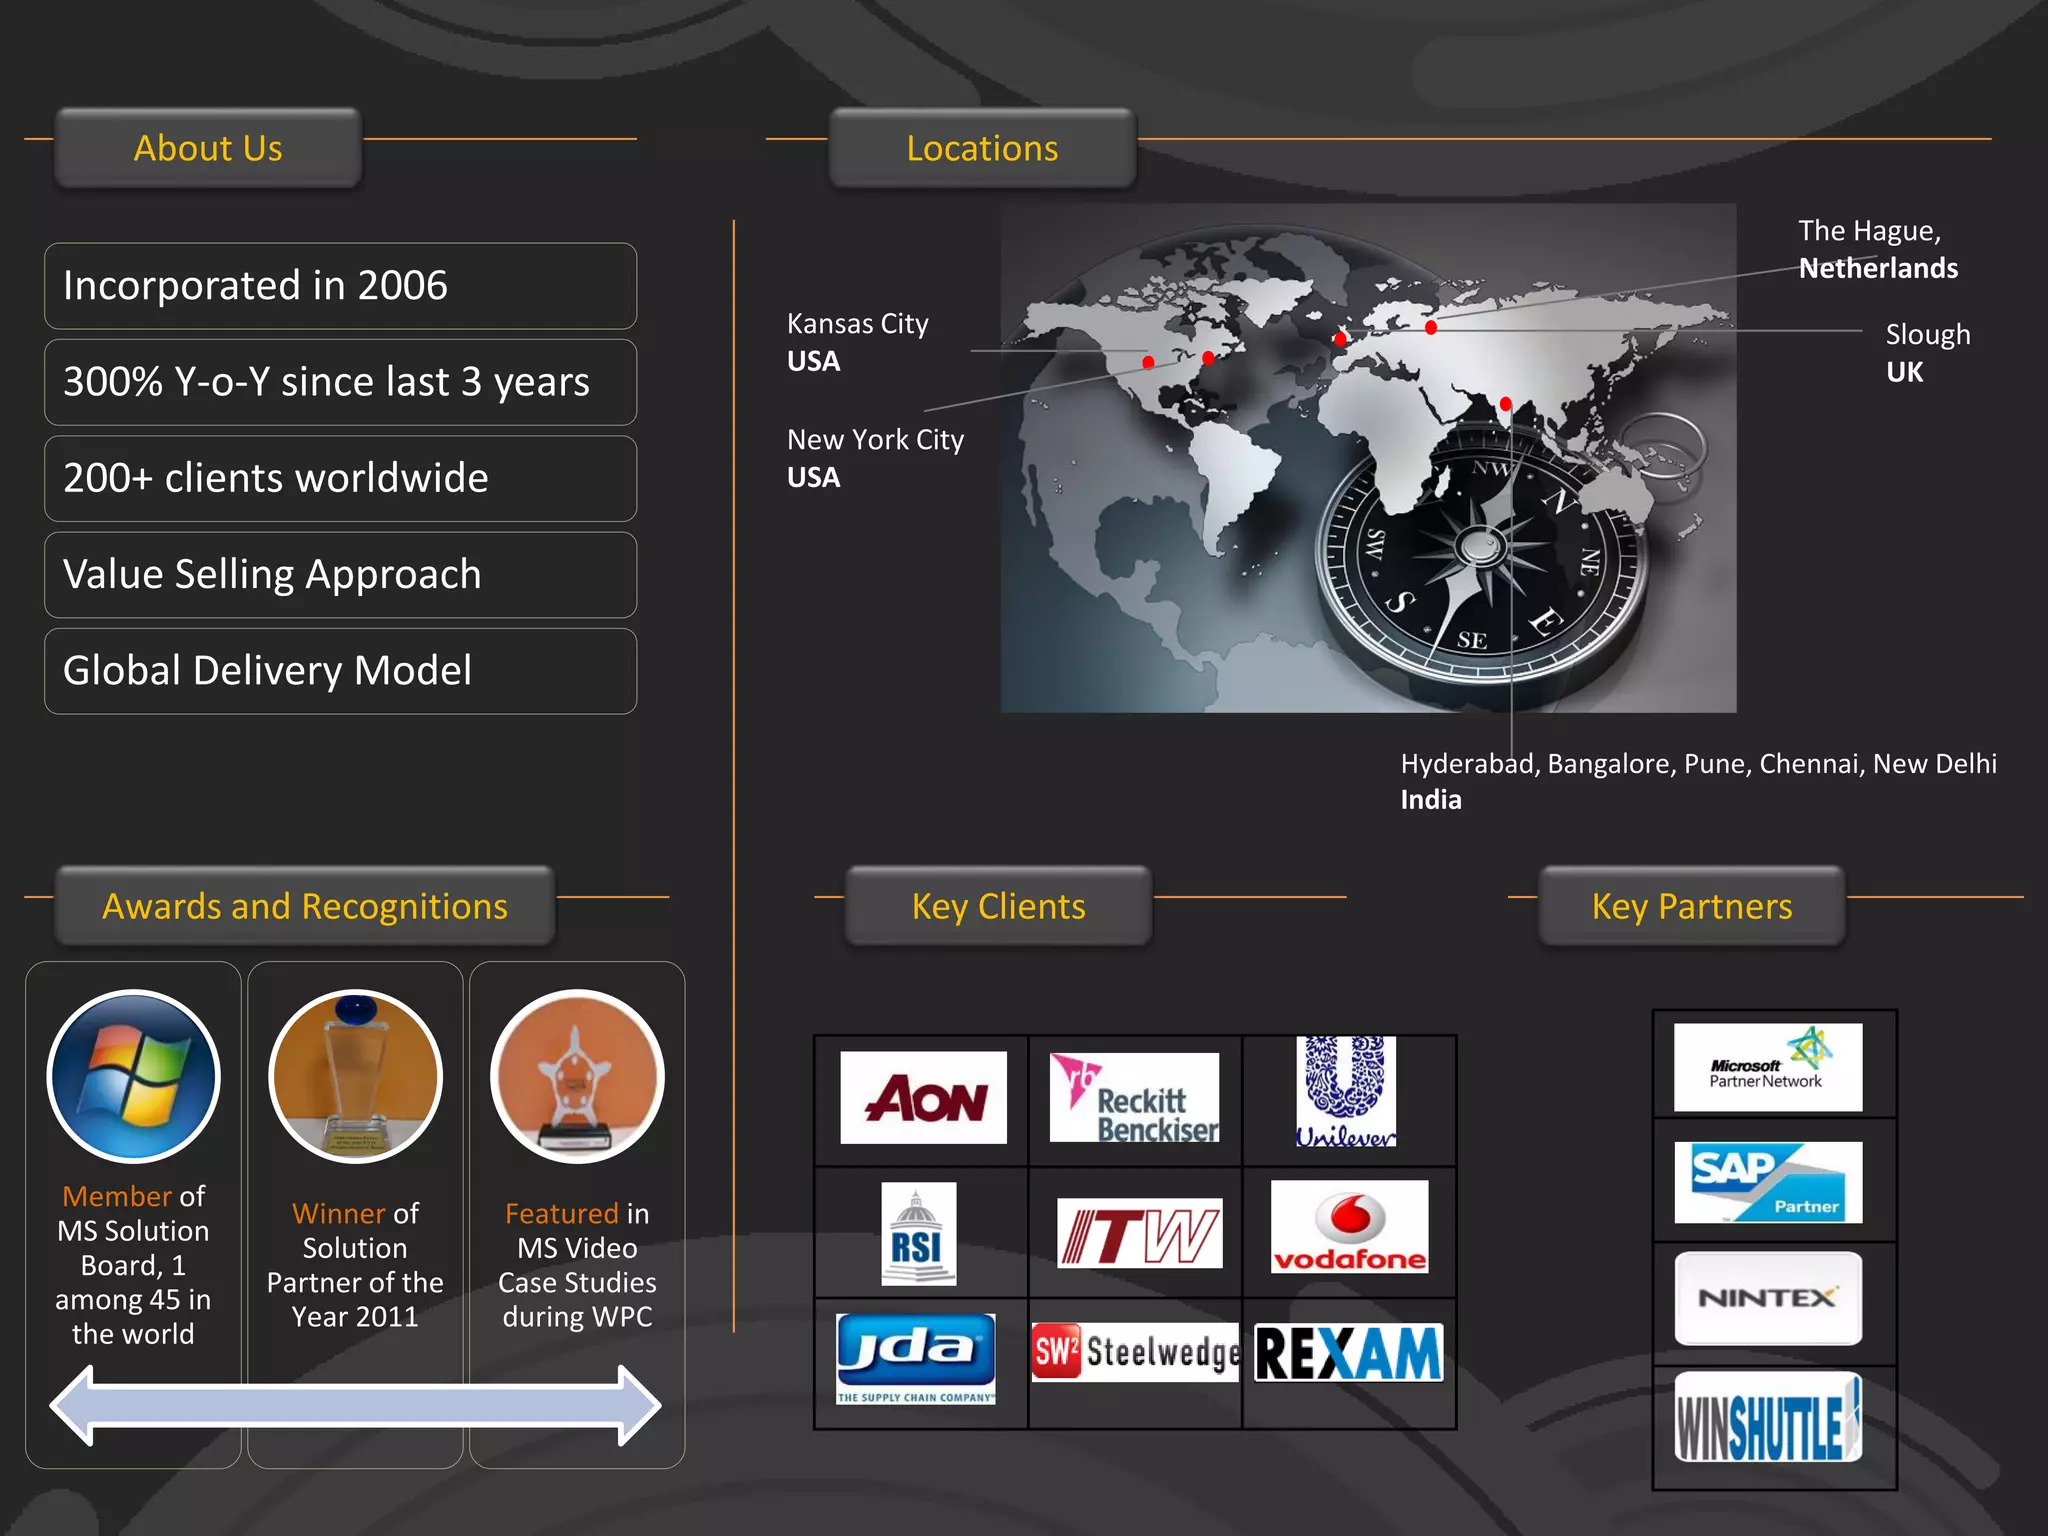This screenshot has width=2048, height=1536.
Task: Click the glass trophy award image
Action: coord(355,1076)
